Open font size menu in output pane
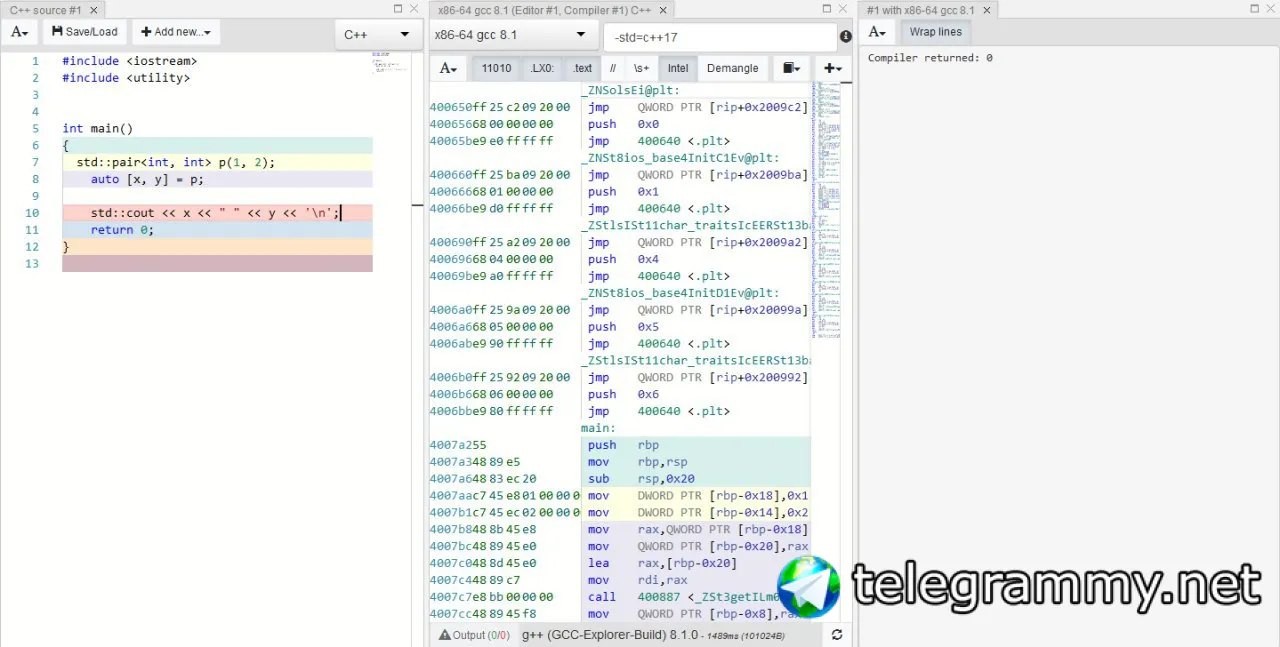This screenshot has width=1280, height=647. click(877, 32)
